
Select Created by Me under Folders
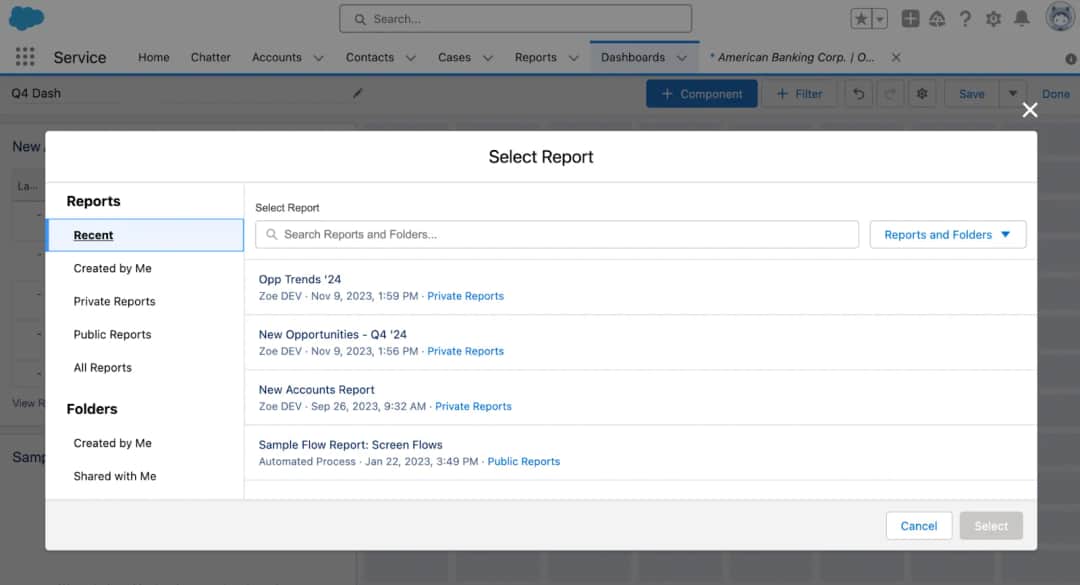click(x=145, y=443)
